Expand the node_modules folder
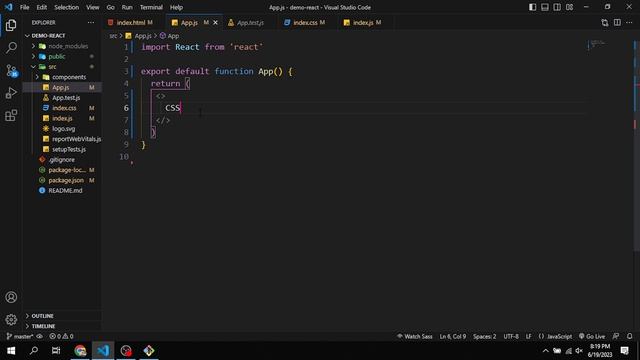640x360 pixels. (61, 46)
